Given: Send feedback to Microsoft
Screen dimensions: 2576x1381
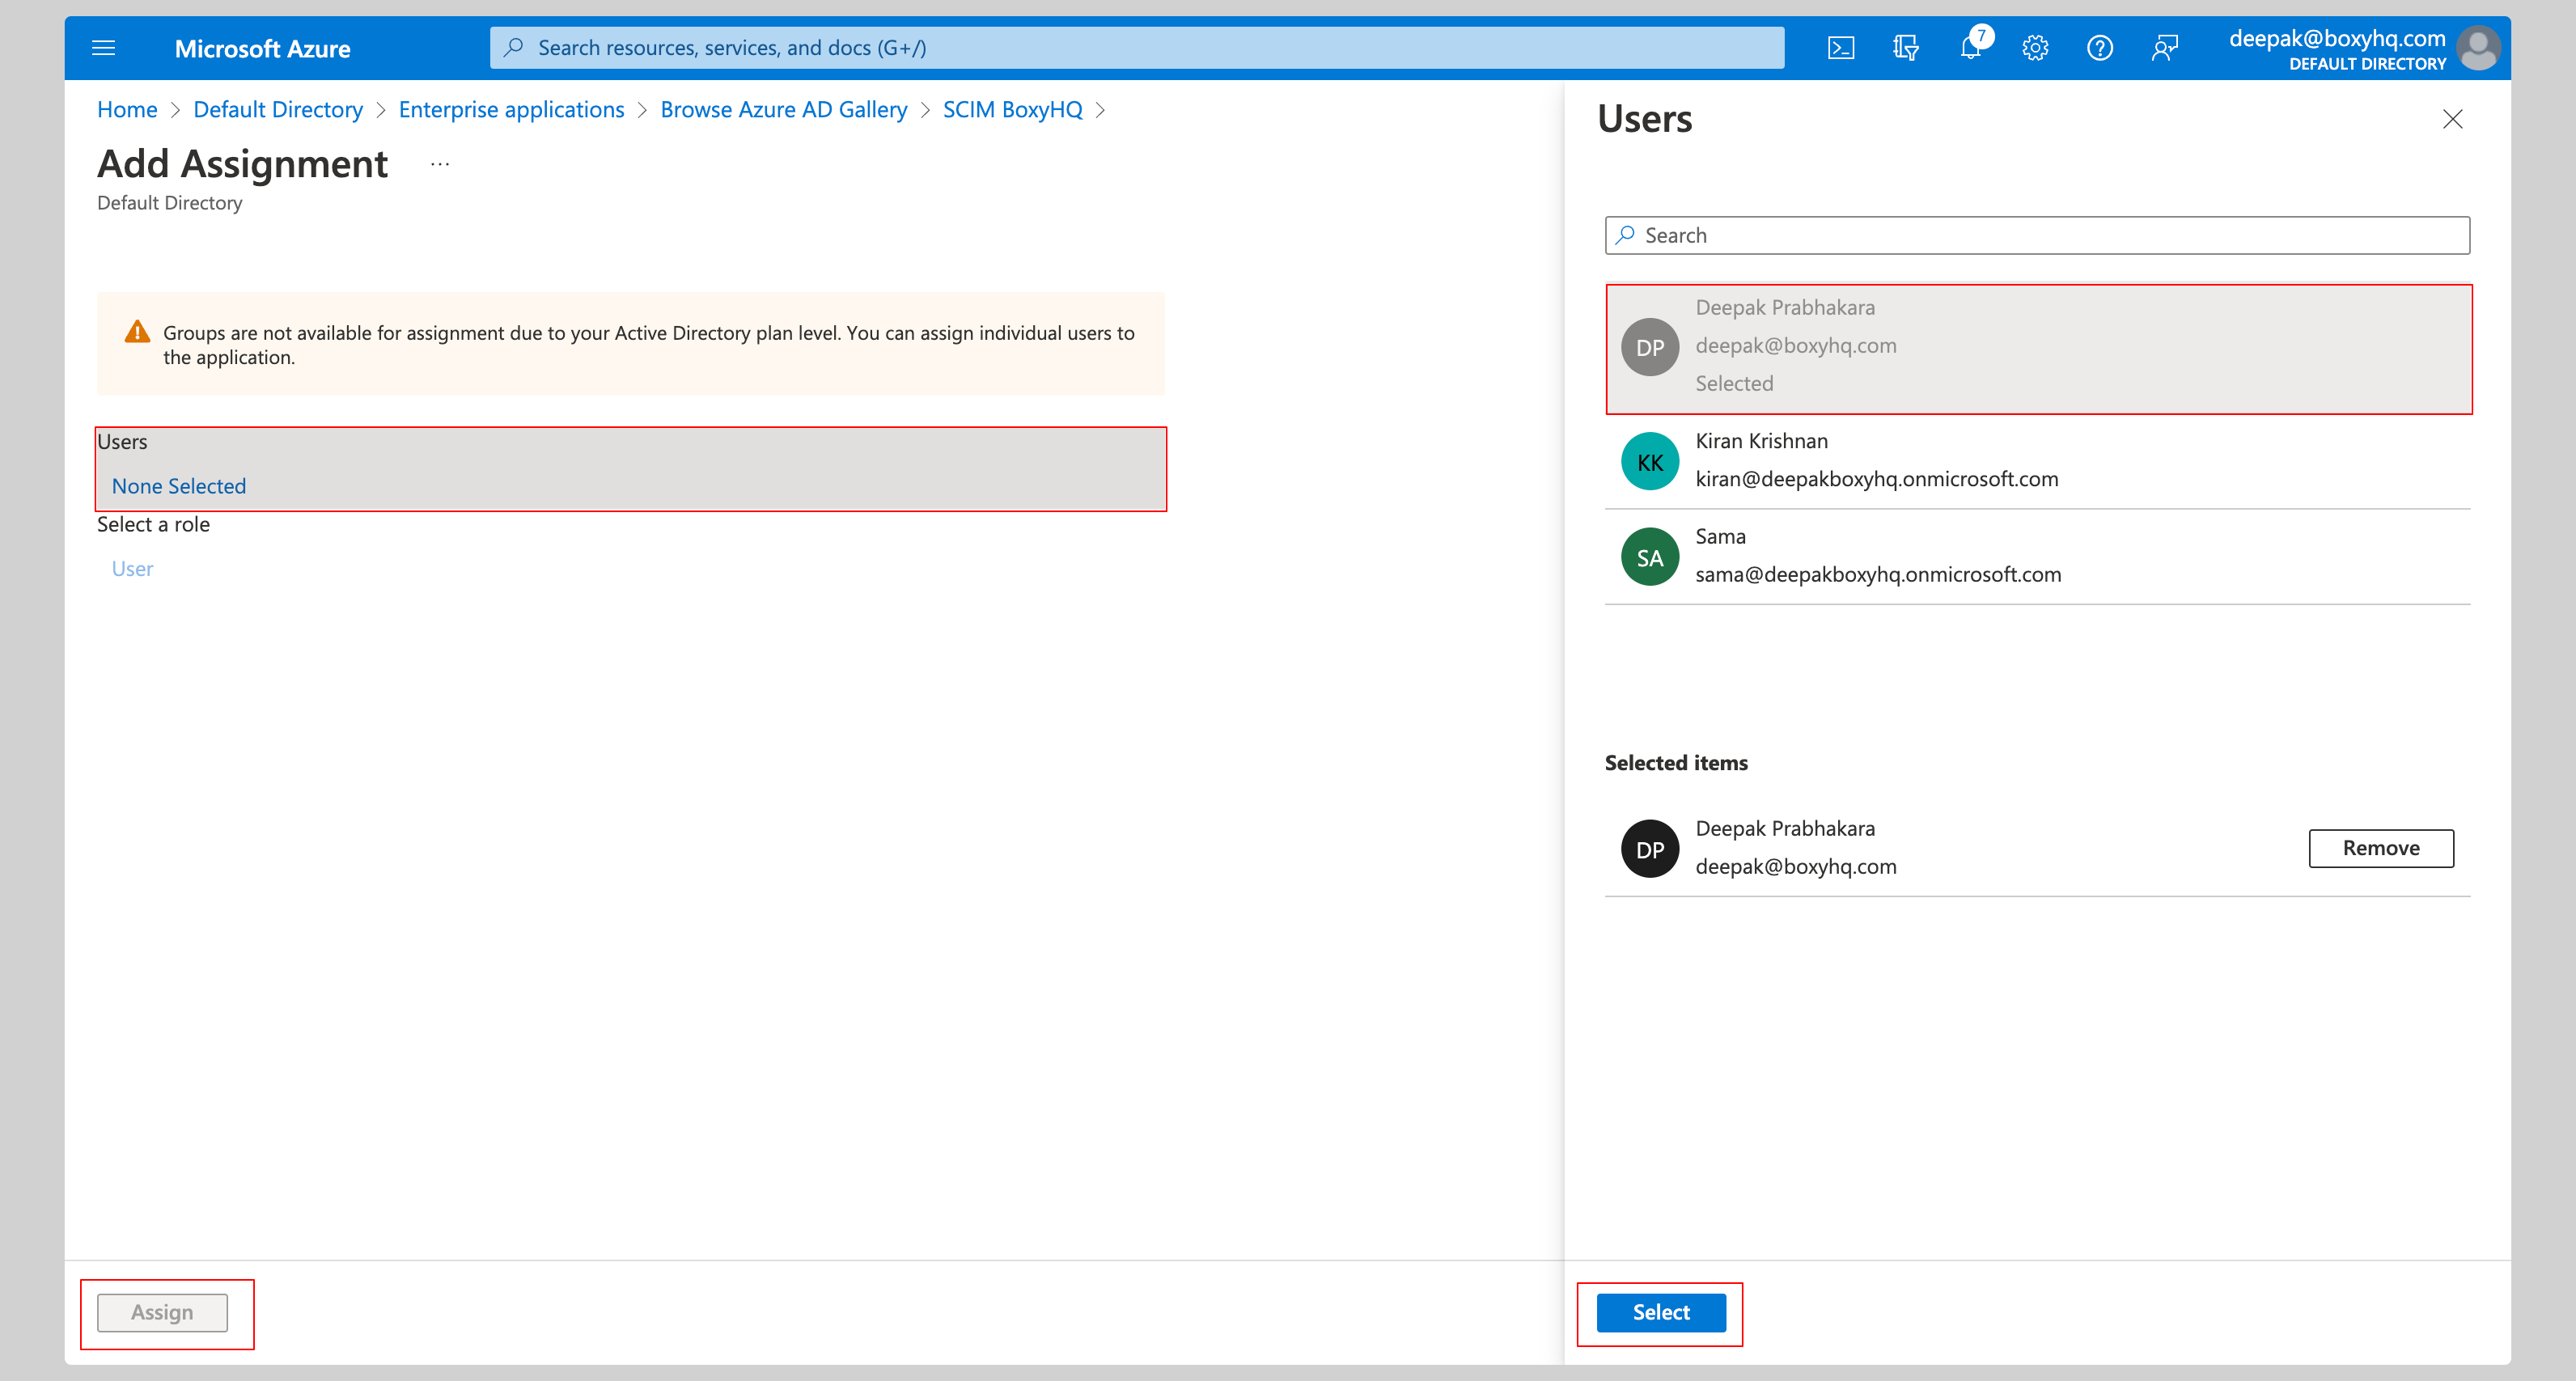Looking at the screenshot, I should pyautogui.click(x=2166, y=47).
